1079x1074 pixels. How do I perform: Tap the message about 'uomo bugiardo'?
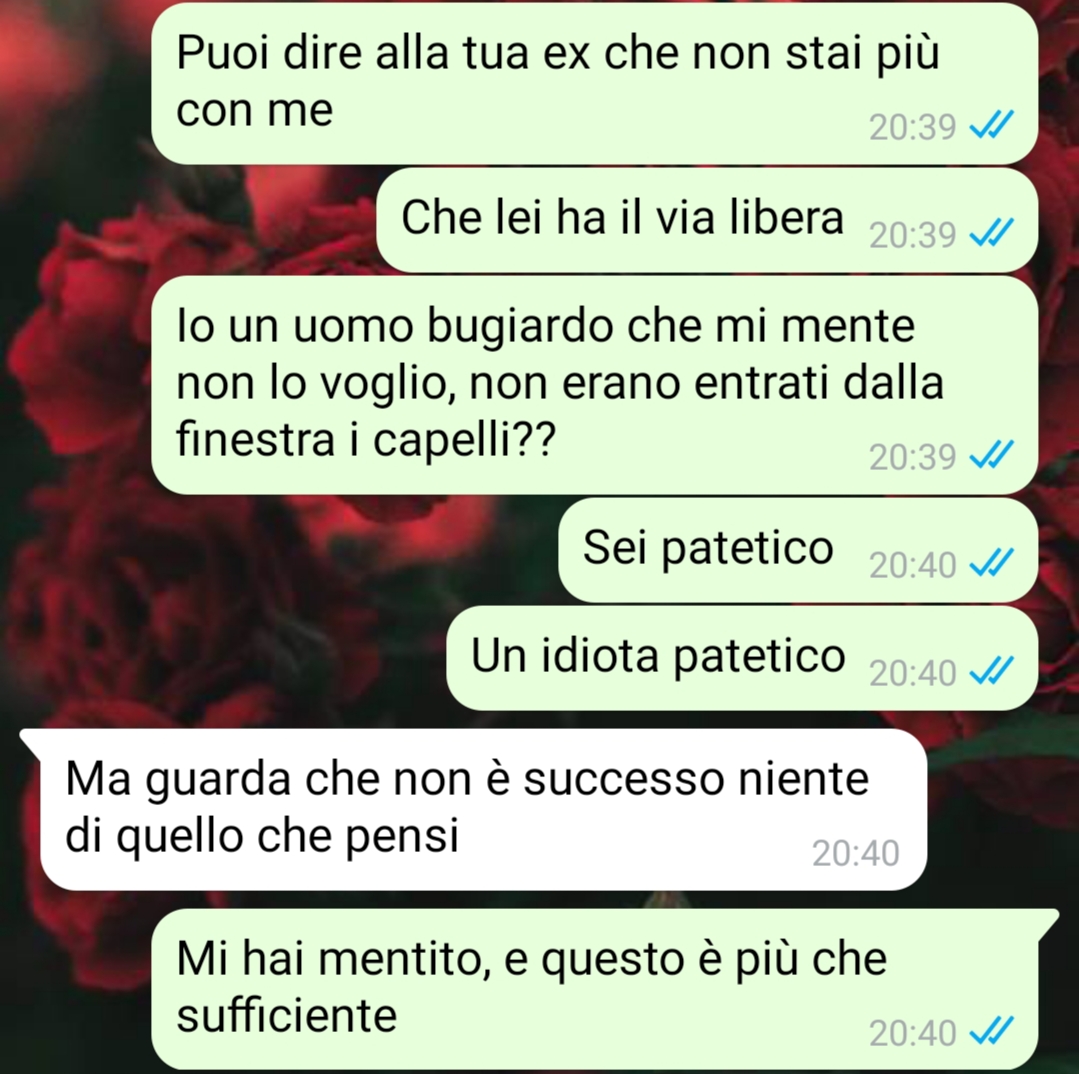coord(594,385)
